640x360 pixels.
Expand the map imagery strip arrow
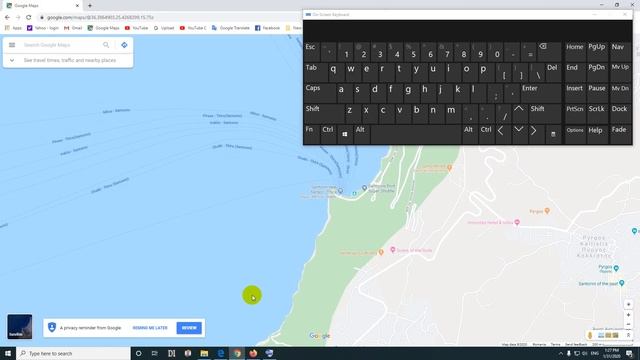(629, 335)
